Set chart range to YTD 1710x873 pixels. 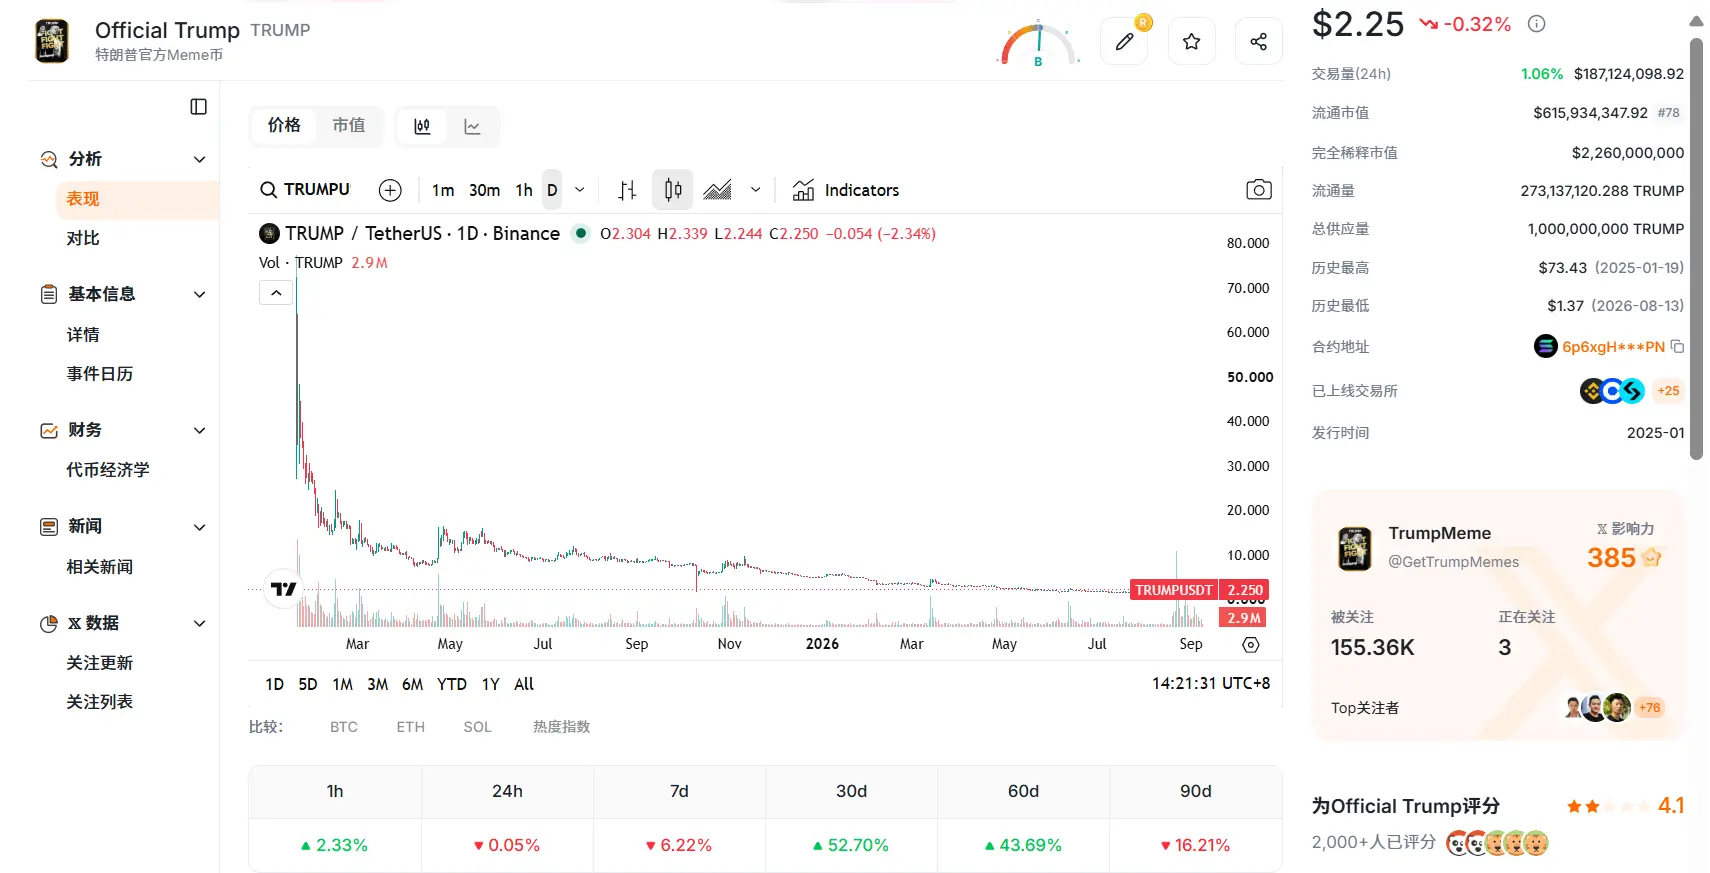452,684
